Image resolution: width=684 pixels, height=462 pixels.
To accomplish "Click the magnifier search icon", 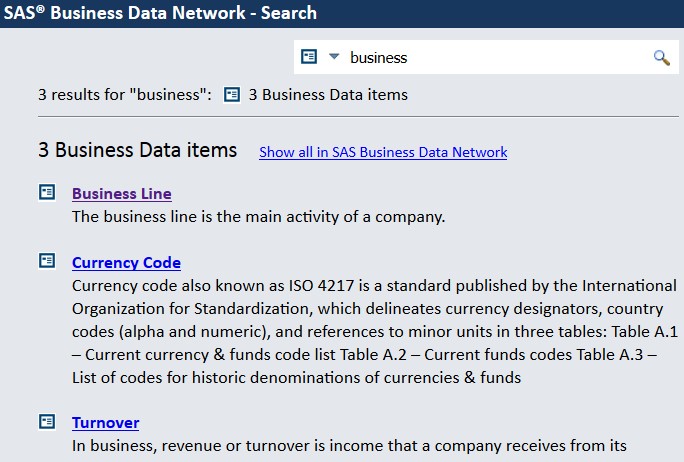I will click(x=661, y=58).
